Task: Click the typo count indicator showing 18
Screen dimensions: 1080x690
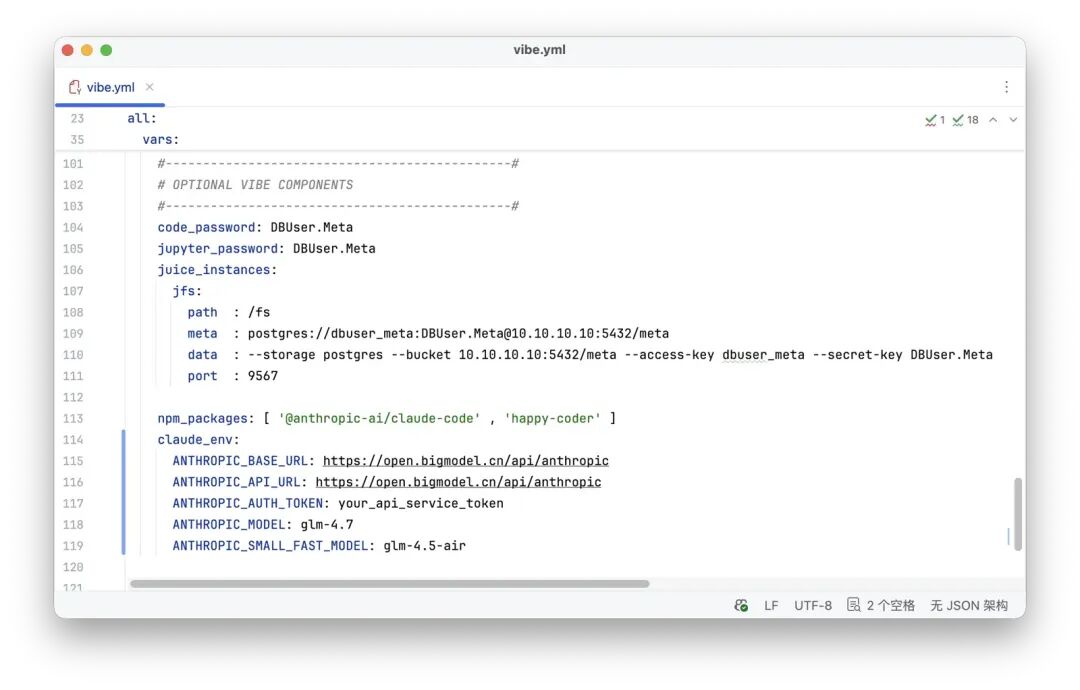Action: (x=966, y=120)
